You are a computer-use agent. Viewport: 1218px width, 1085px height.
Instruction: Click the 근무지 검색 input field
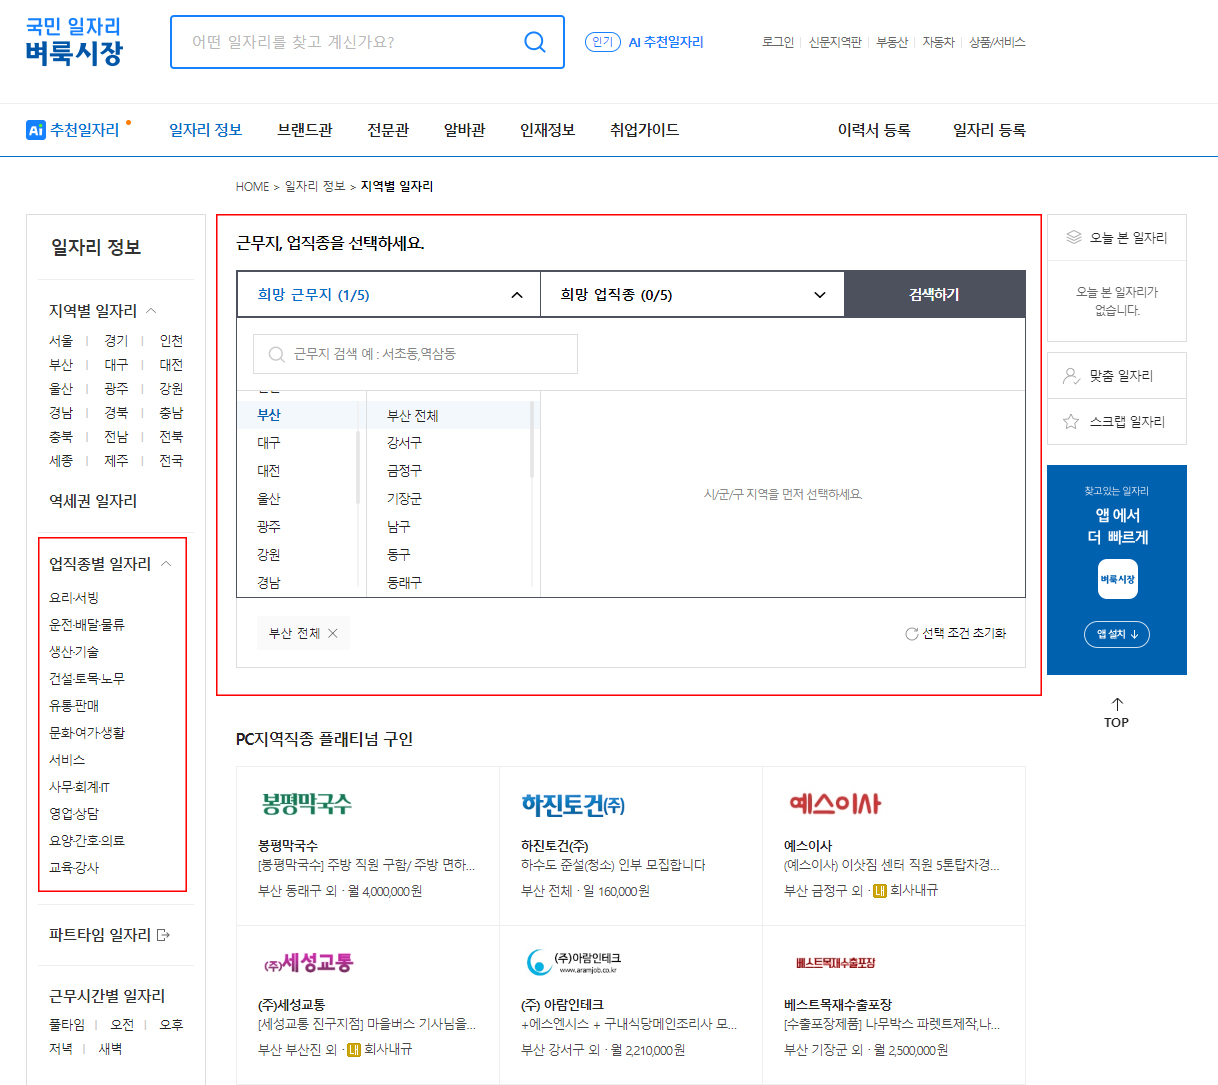tap(414, 353)
